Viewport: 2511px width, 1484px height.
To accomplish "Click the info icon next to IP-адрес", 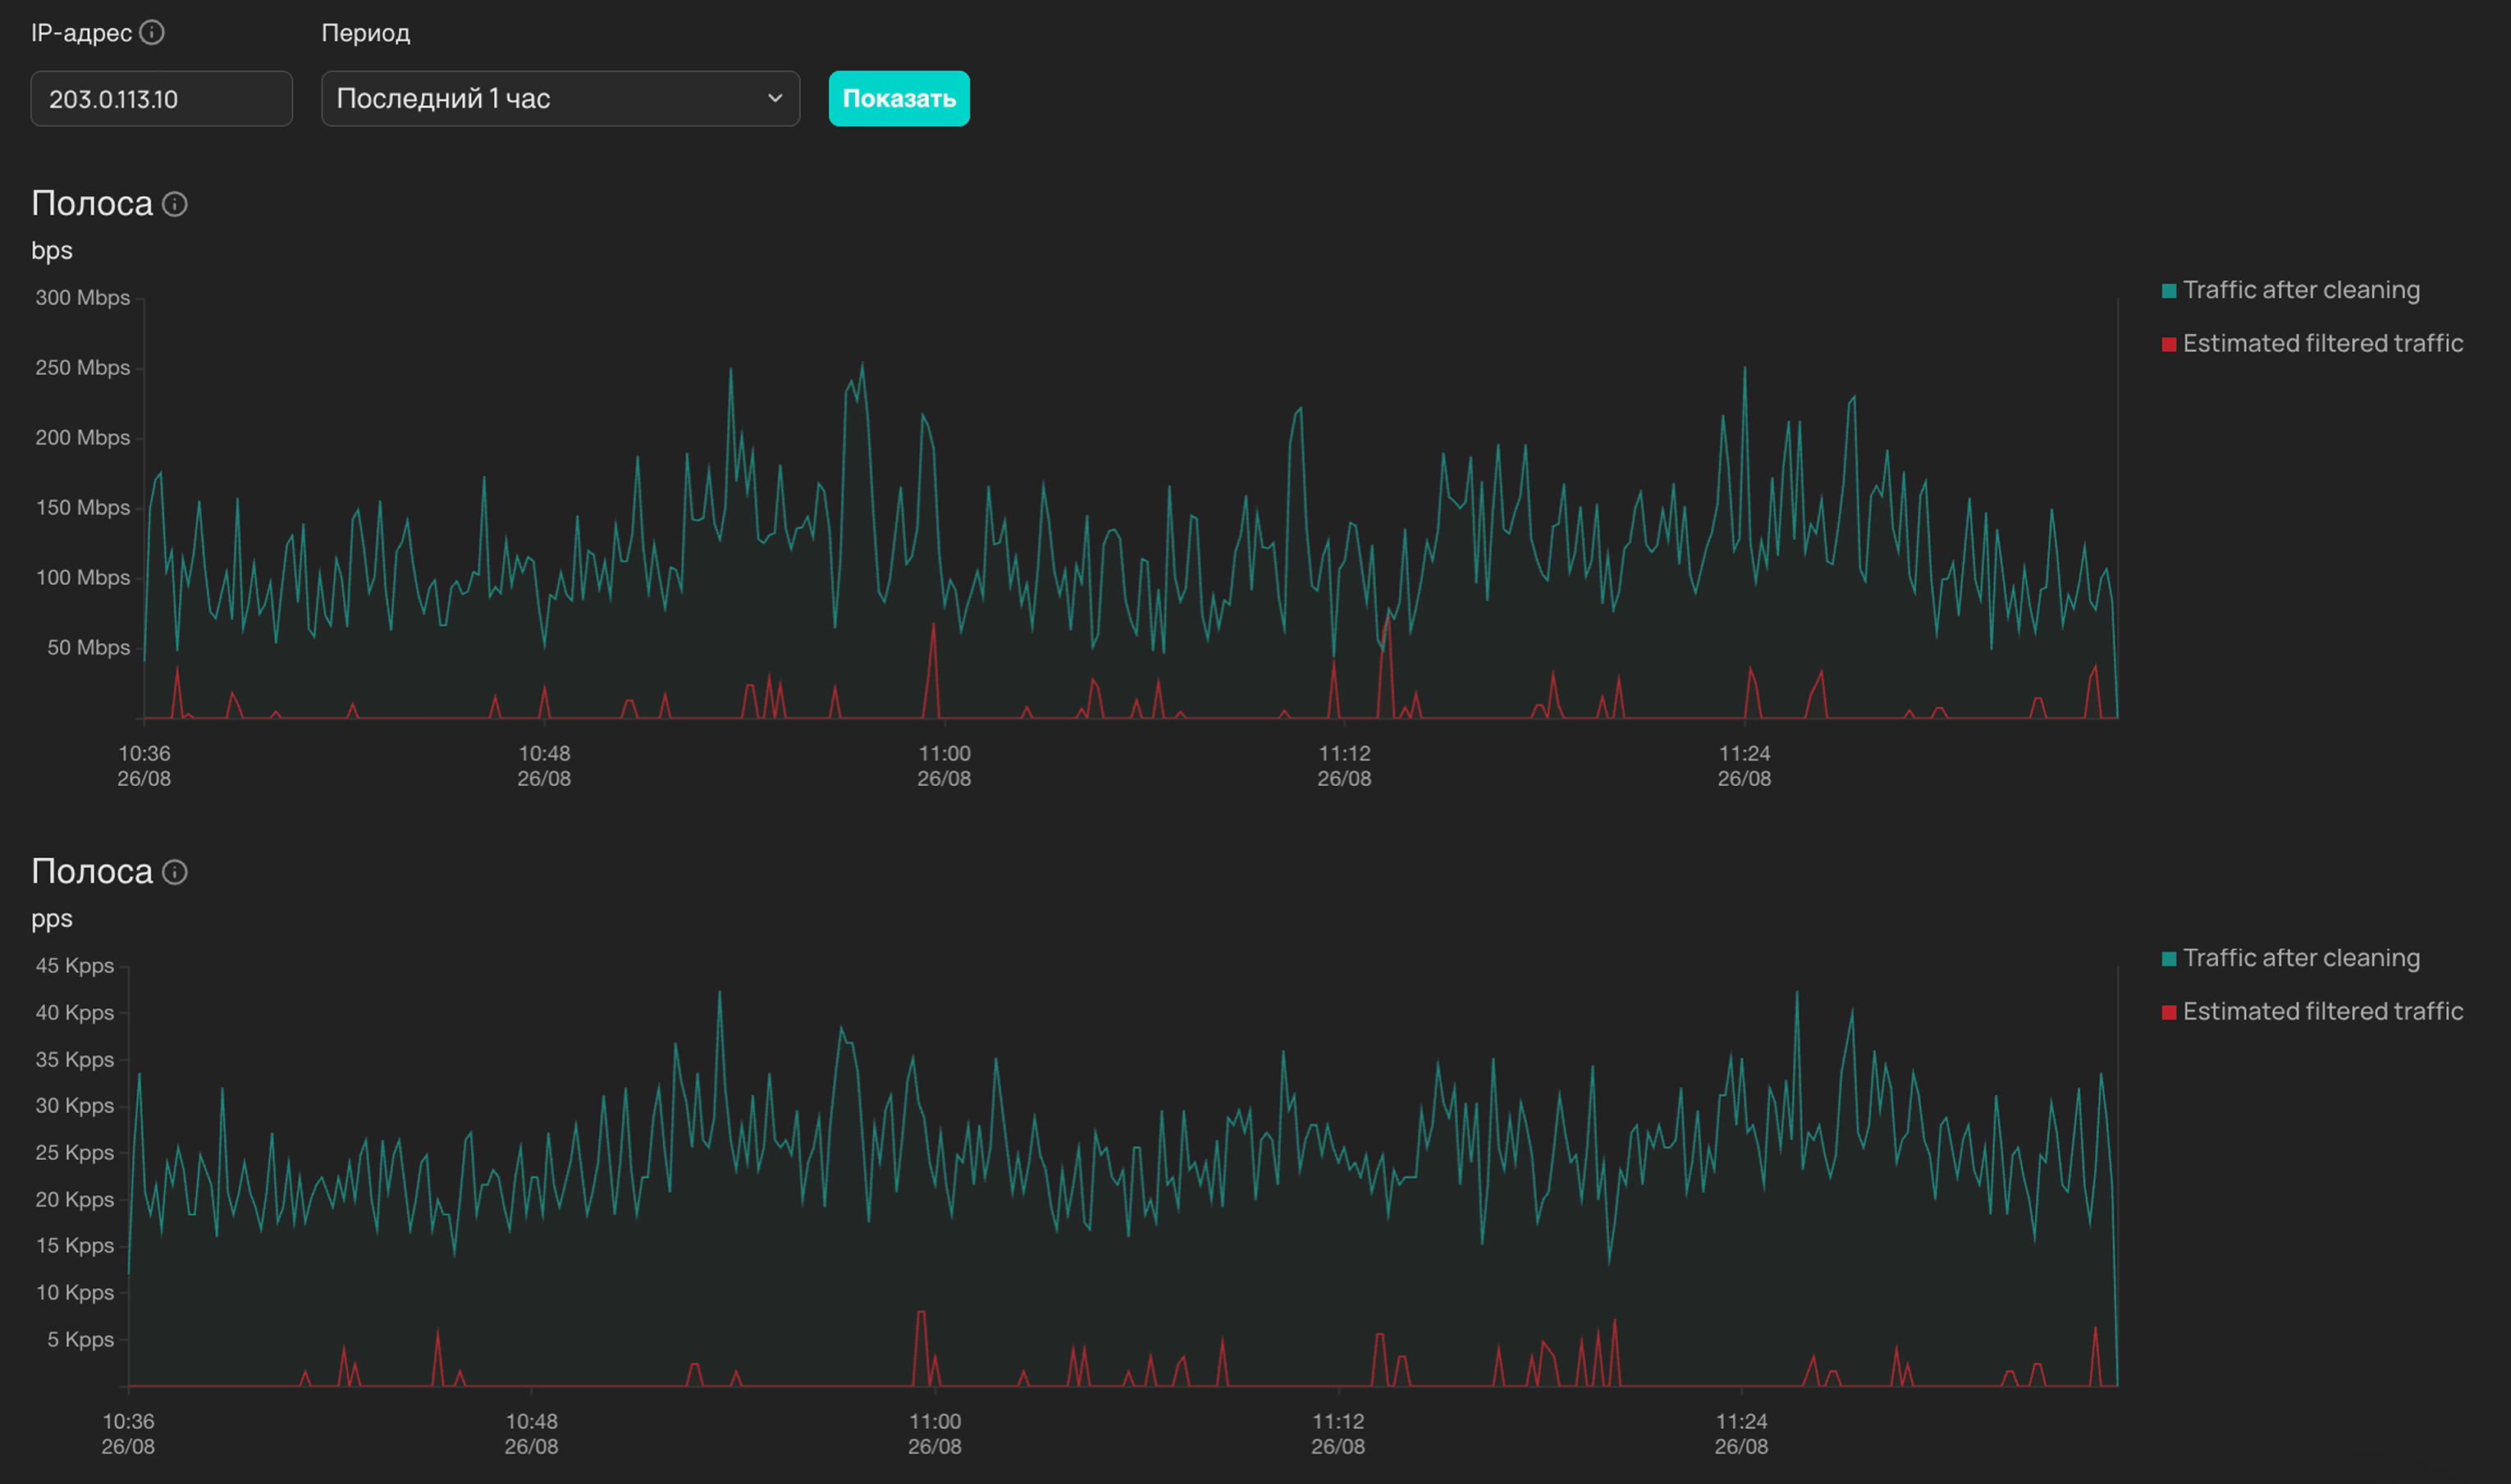I will point(152,33).
